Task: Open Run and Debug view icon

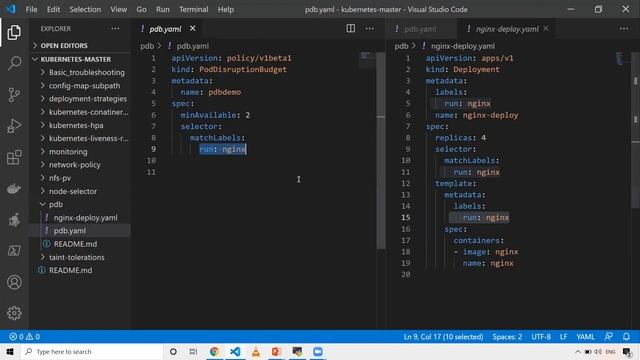Action: click(x=14, y=126)
